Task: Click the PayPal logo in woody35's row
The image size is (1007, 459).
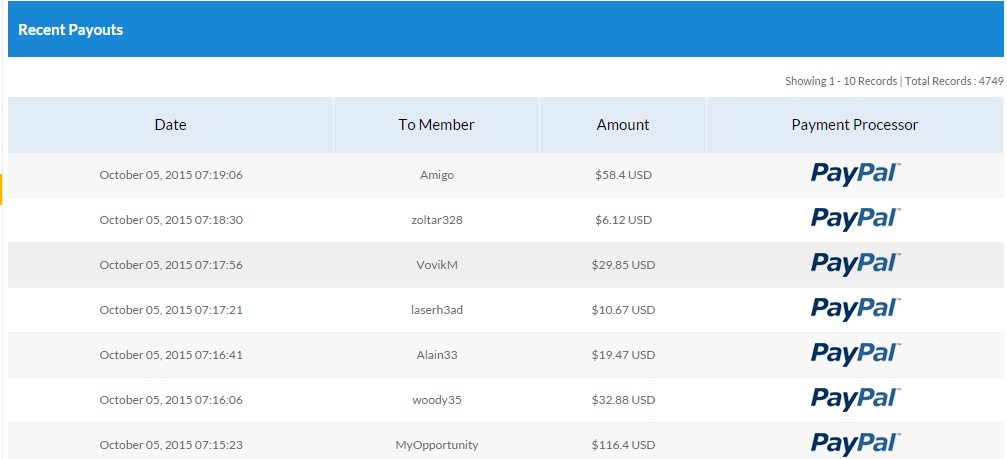Action: pos(855,399)
